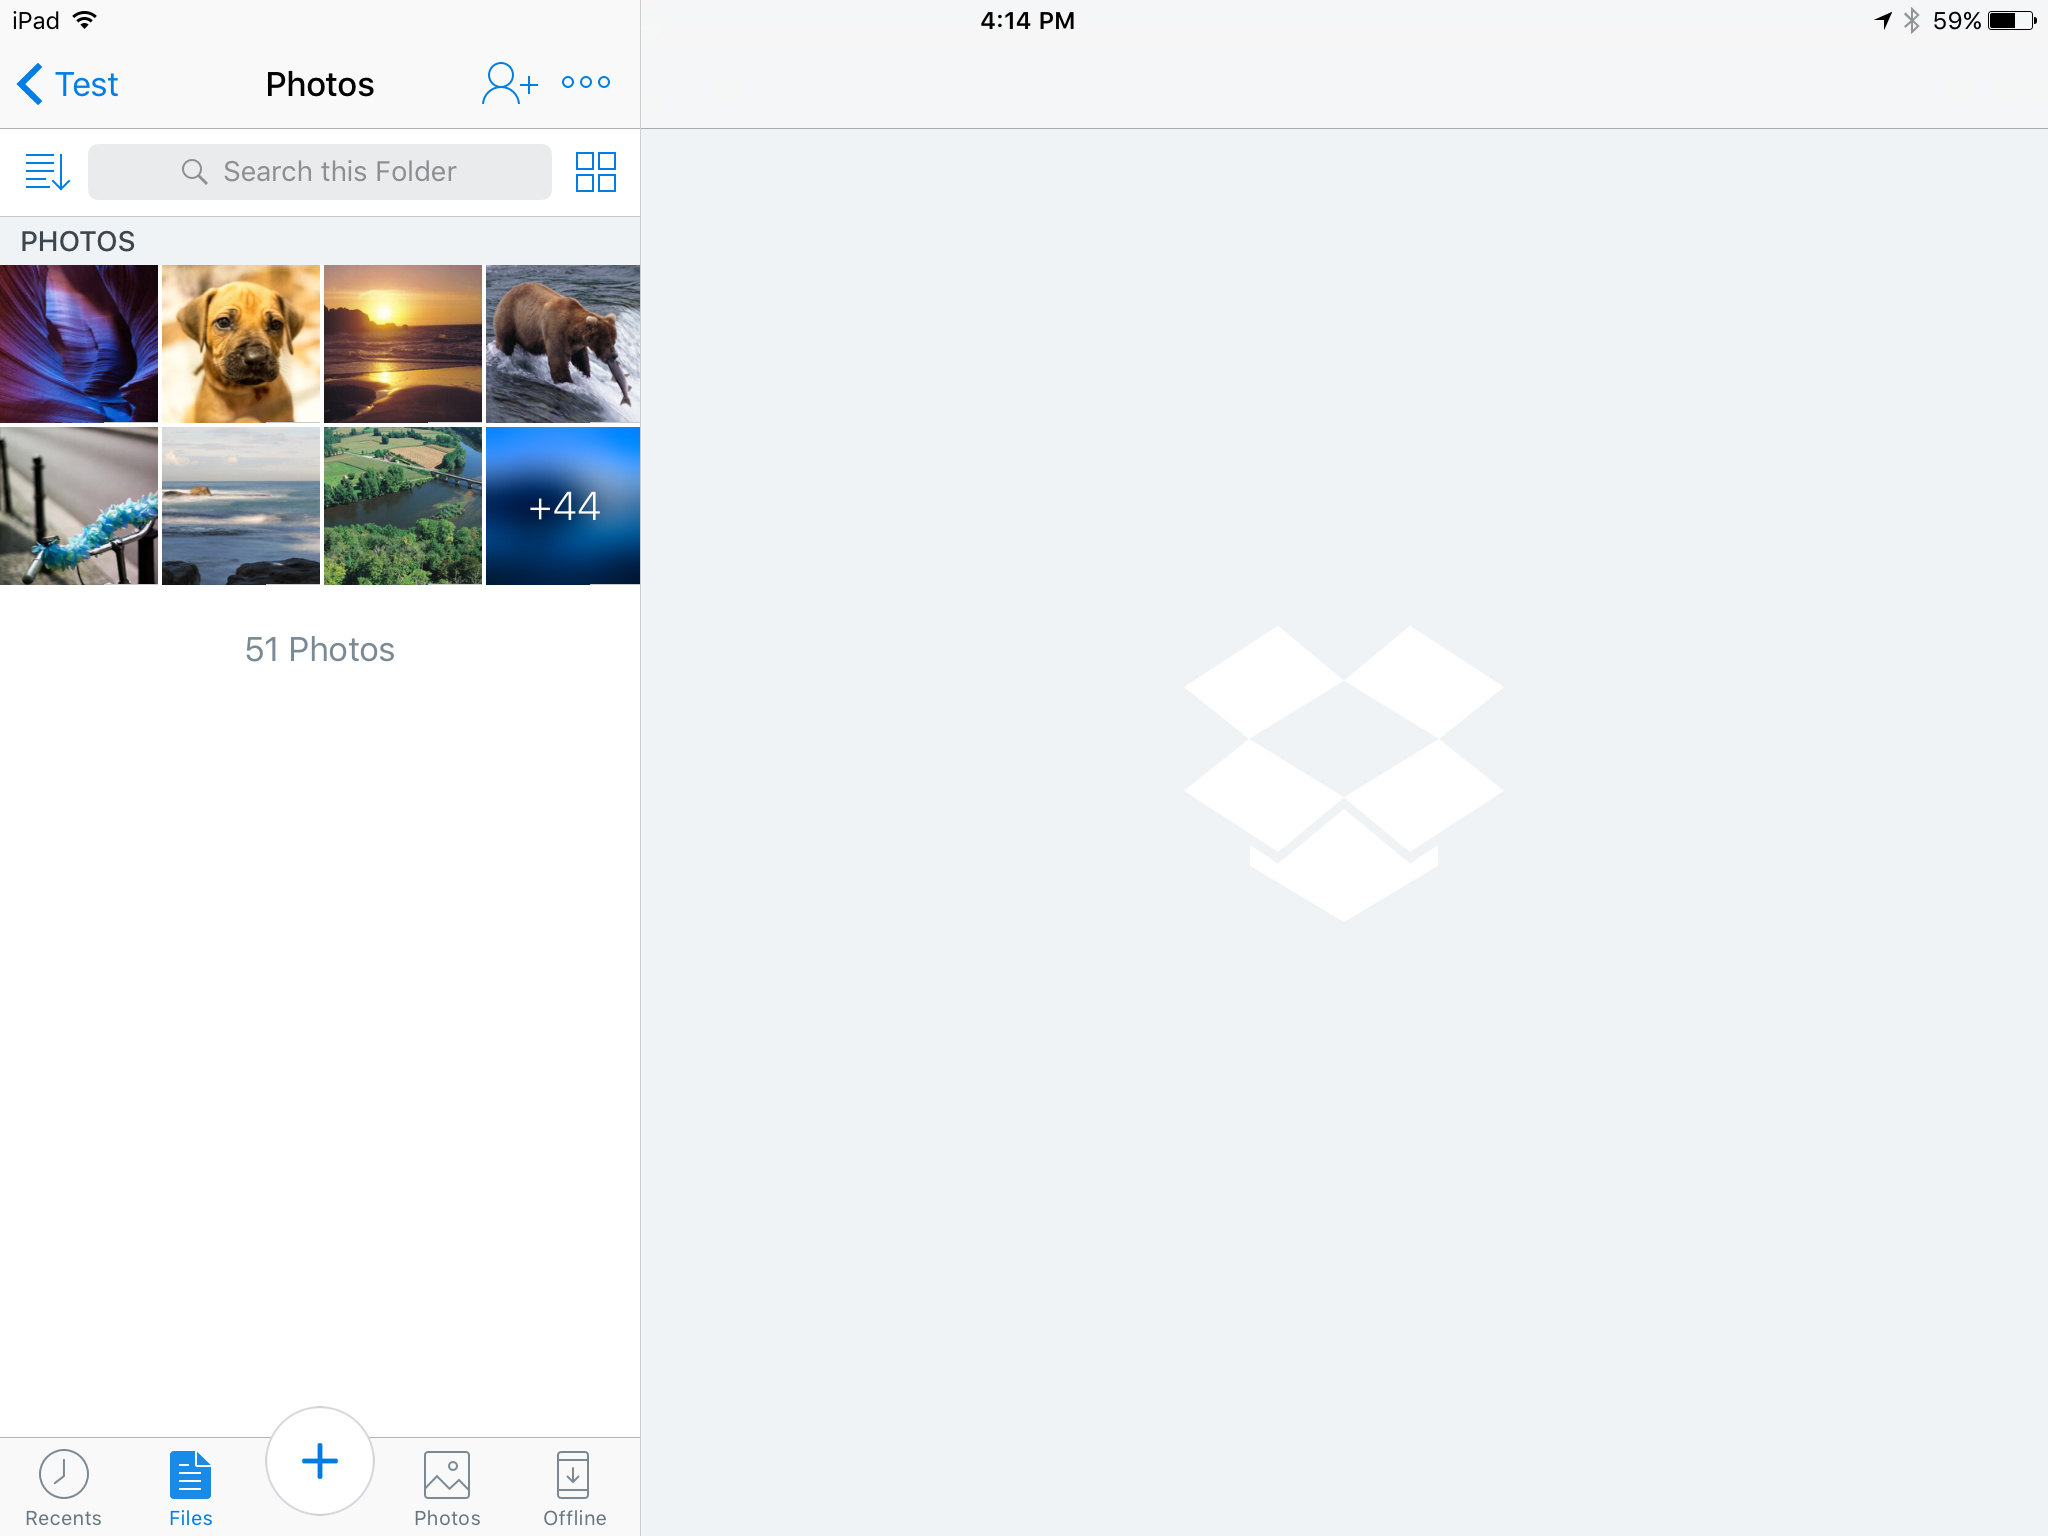Tap the add person share icon
Image resolution: width=2048 pixels, height=1536 pixels.
pos(509,83)
